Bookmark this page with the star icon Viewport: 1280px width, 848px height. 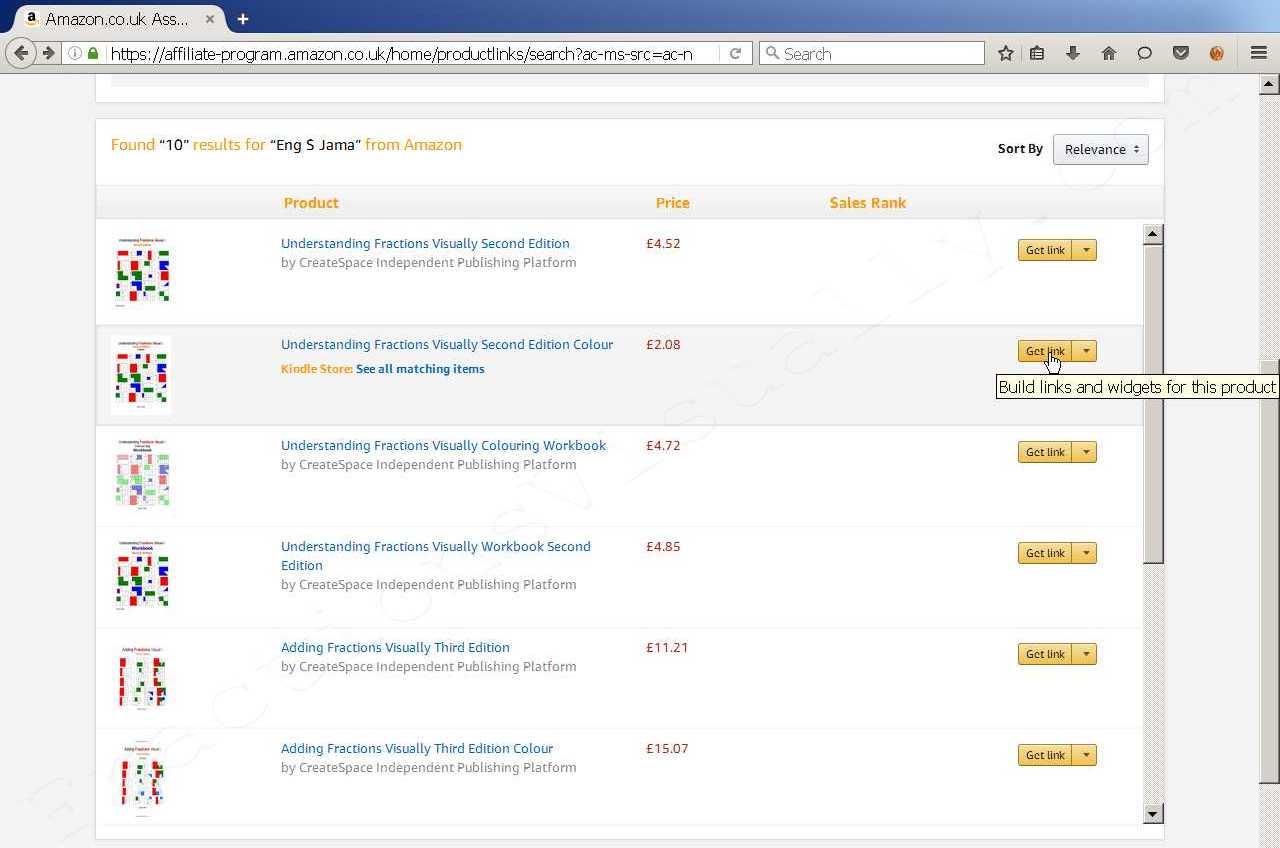tap(1006, 53)
